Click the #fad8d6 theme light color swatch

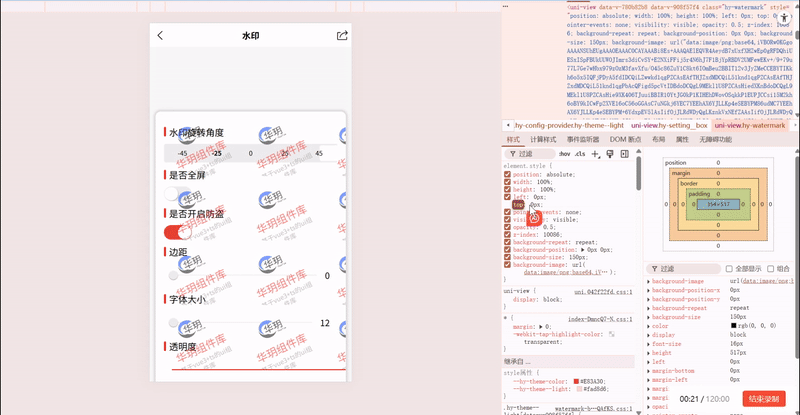[x=579, y=389]
